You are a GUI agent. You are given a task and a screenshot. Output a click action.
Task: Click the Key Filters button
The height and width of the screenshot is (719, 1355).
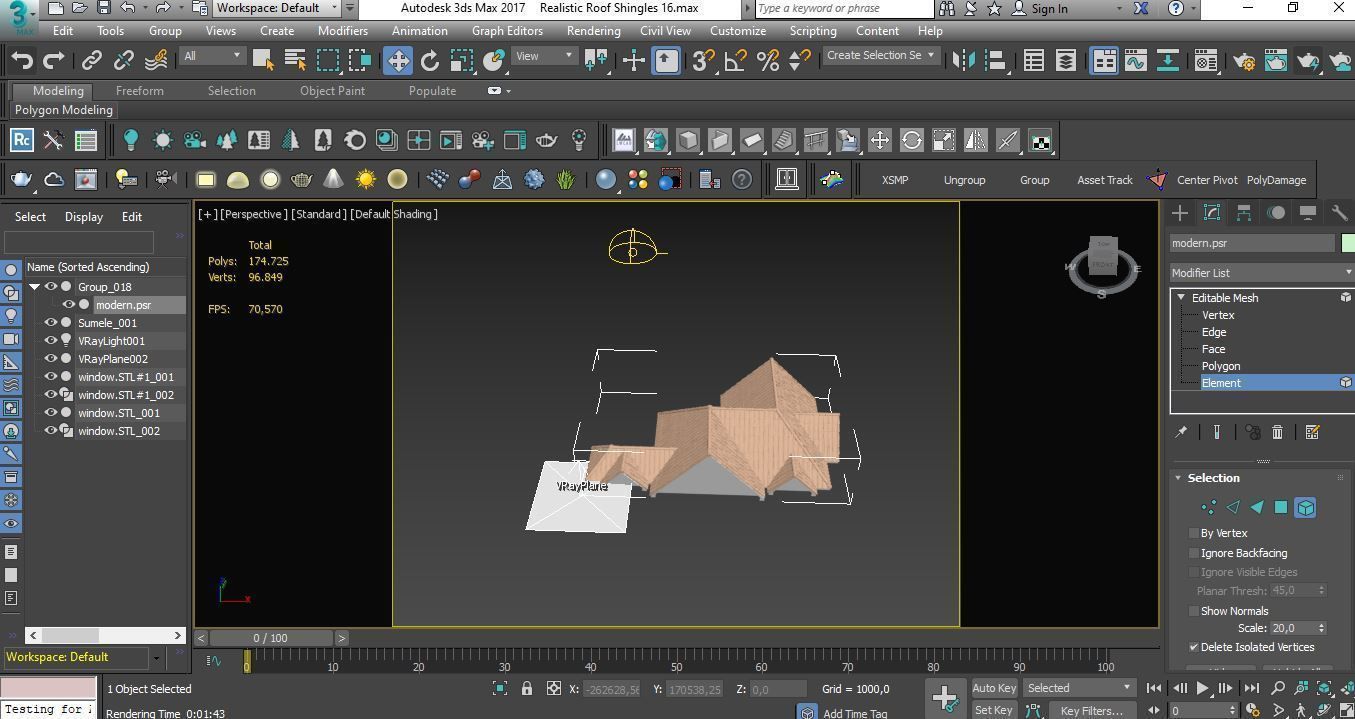(1091, 711)
